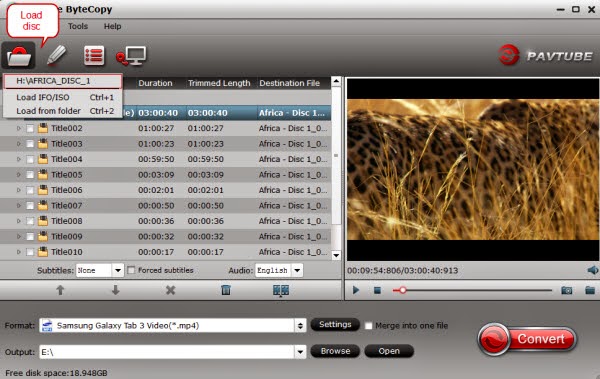Choose Load from folder menu item

coord(63,111)
